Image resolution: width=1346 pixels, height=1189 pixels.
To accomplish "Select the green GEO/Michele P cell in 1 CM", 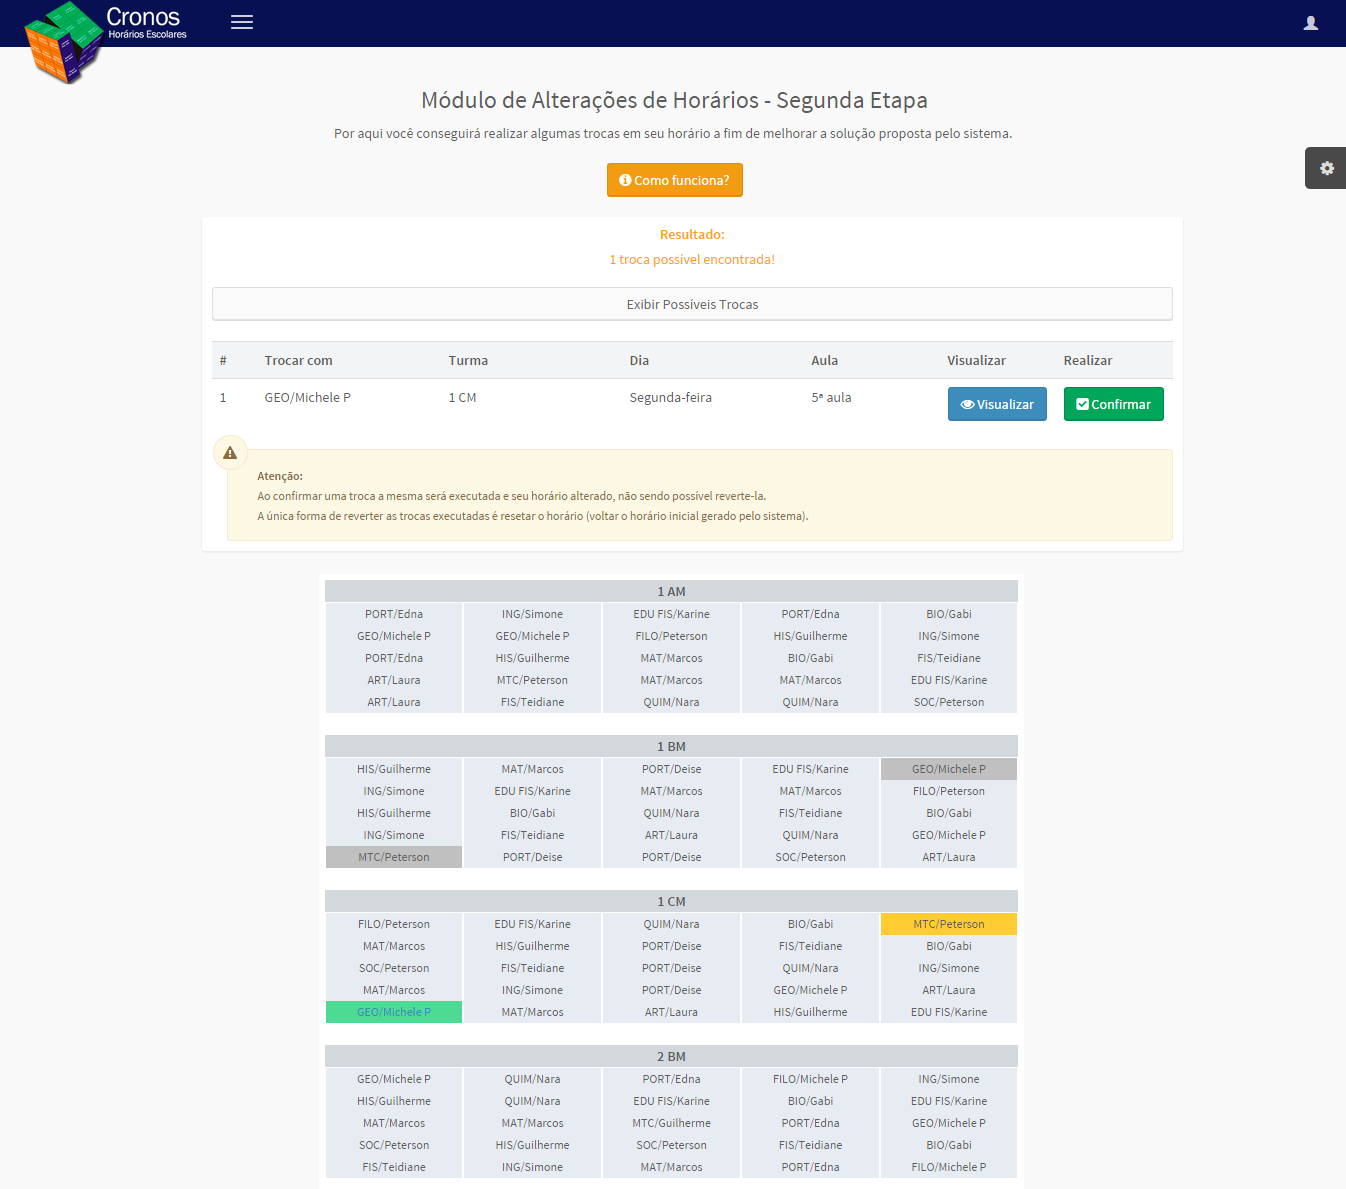I will tap(394, 1012).
